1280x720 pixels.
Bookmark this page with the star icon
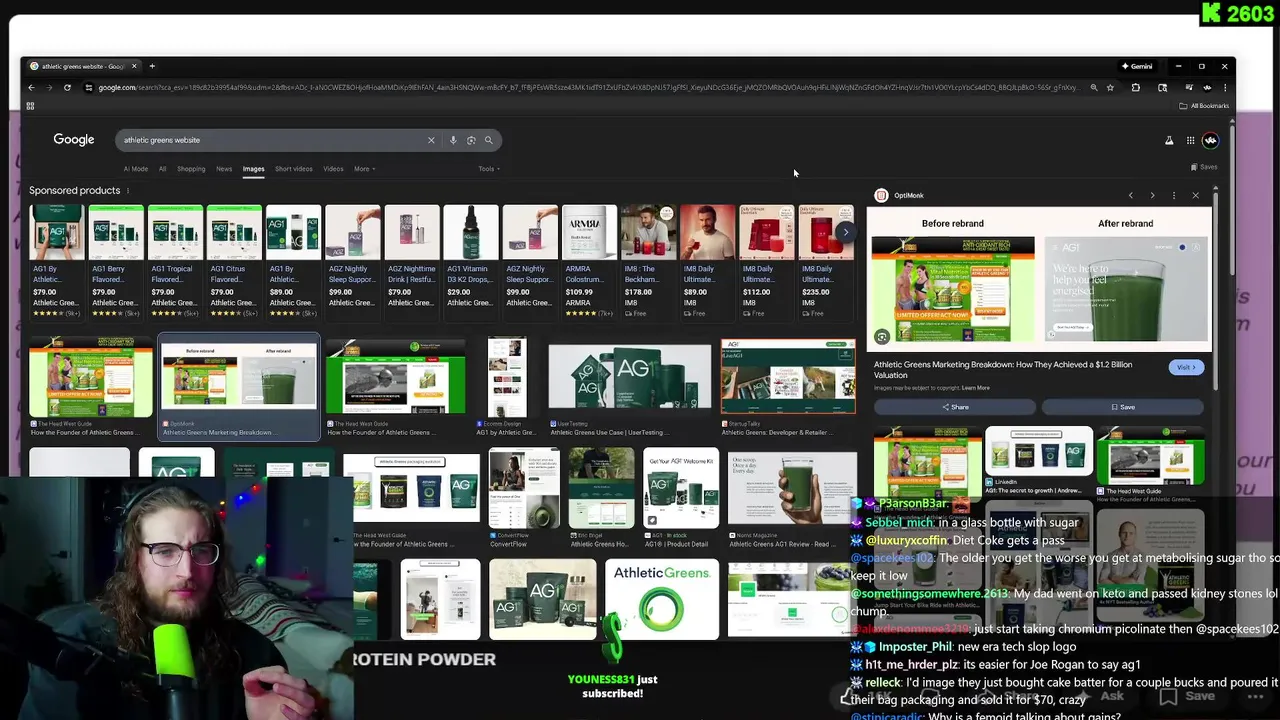pyautogui.click(x=1110, y=88)
